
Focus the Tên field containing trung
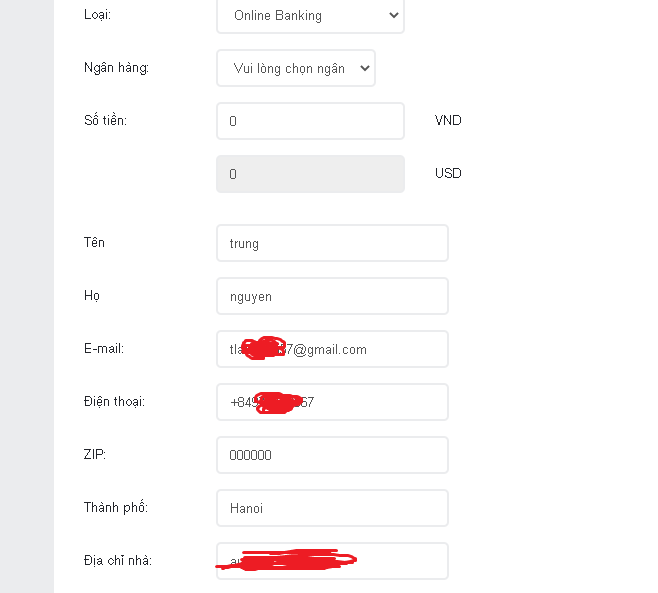pos(332,243)
